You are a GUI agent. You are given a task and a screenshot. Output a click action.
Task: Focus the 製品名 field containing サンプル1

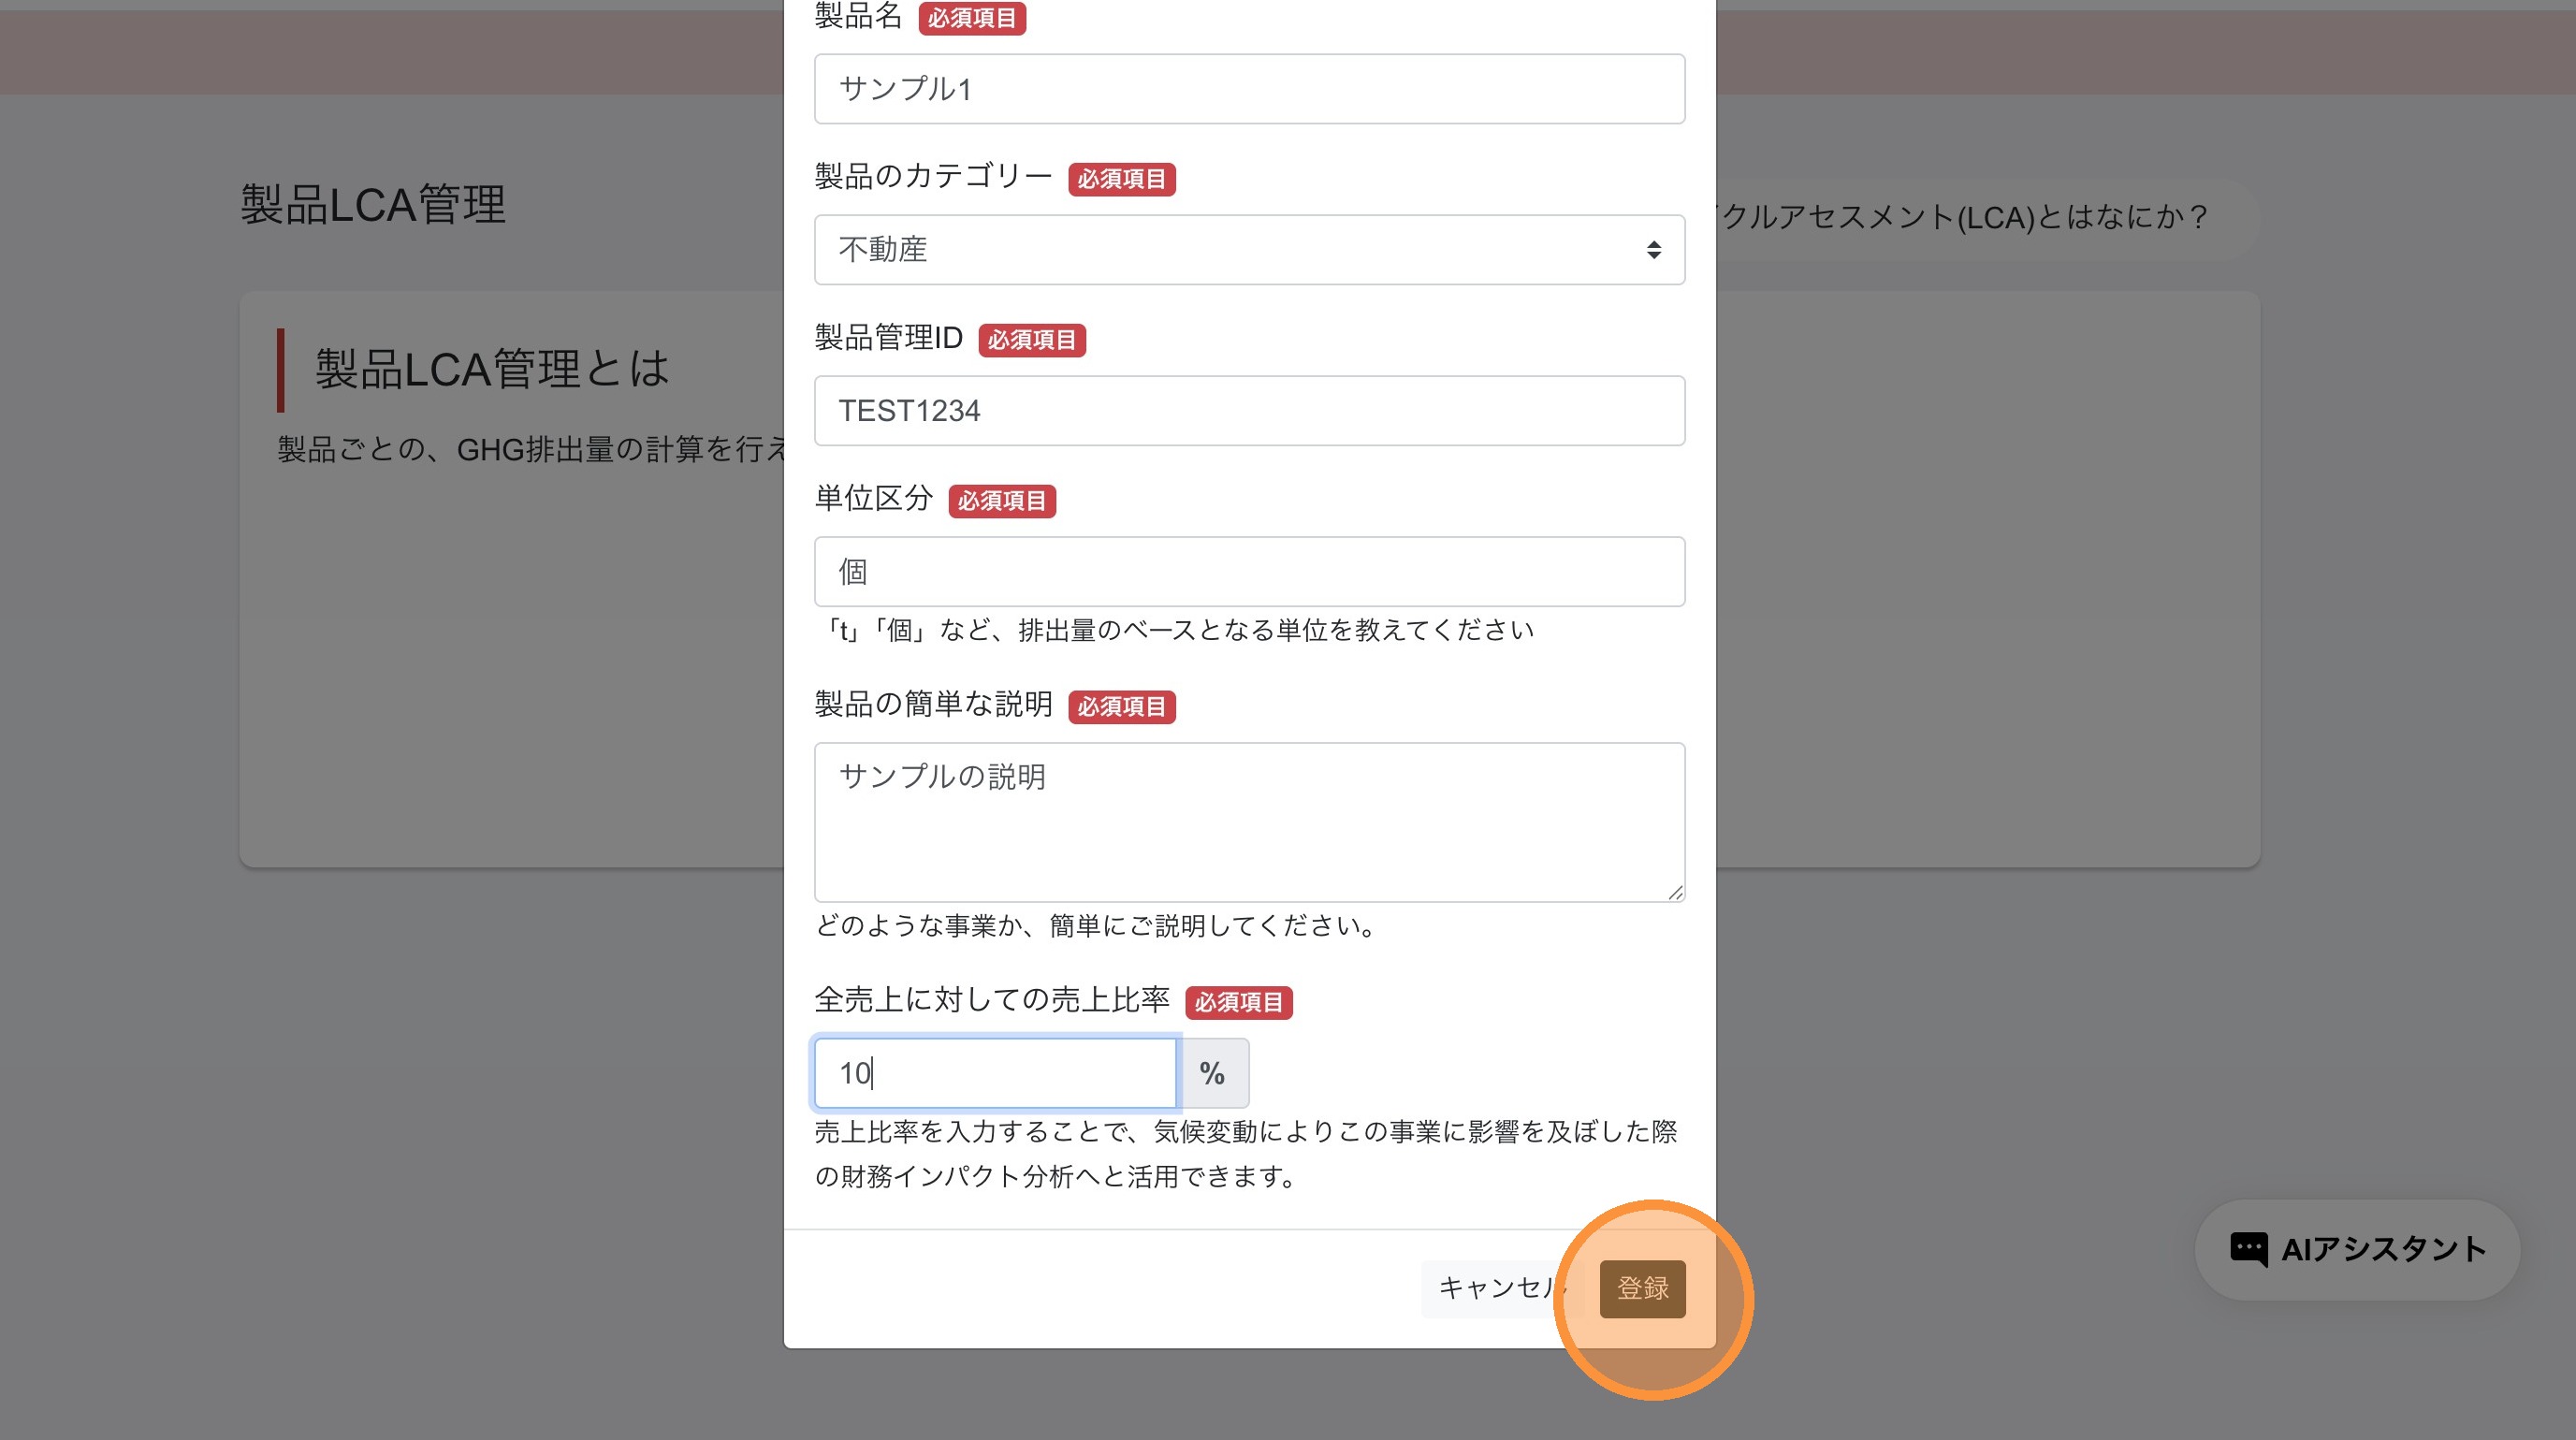coord(1248,89)
